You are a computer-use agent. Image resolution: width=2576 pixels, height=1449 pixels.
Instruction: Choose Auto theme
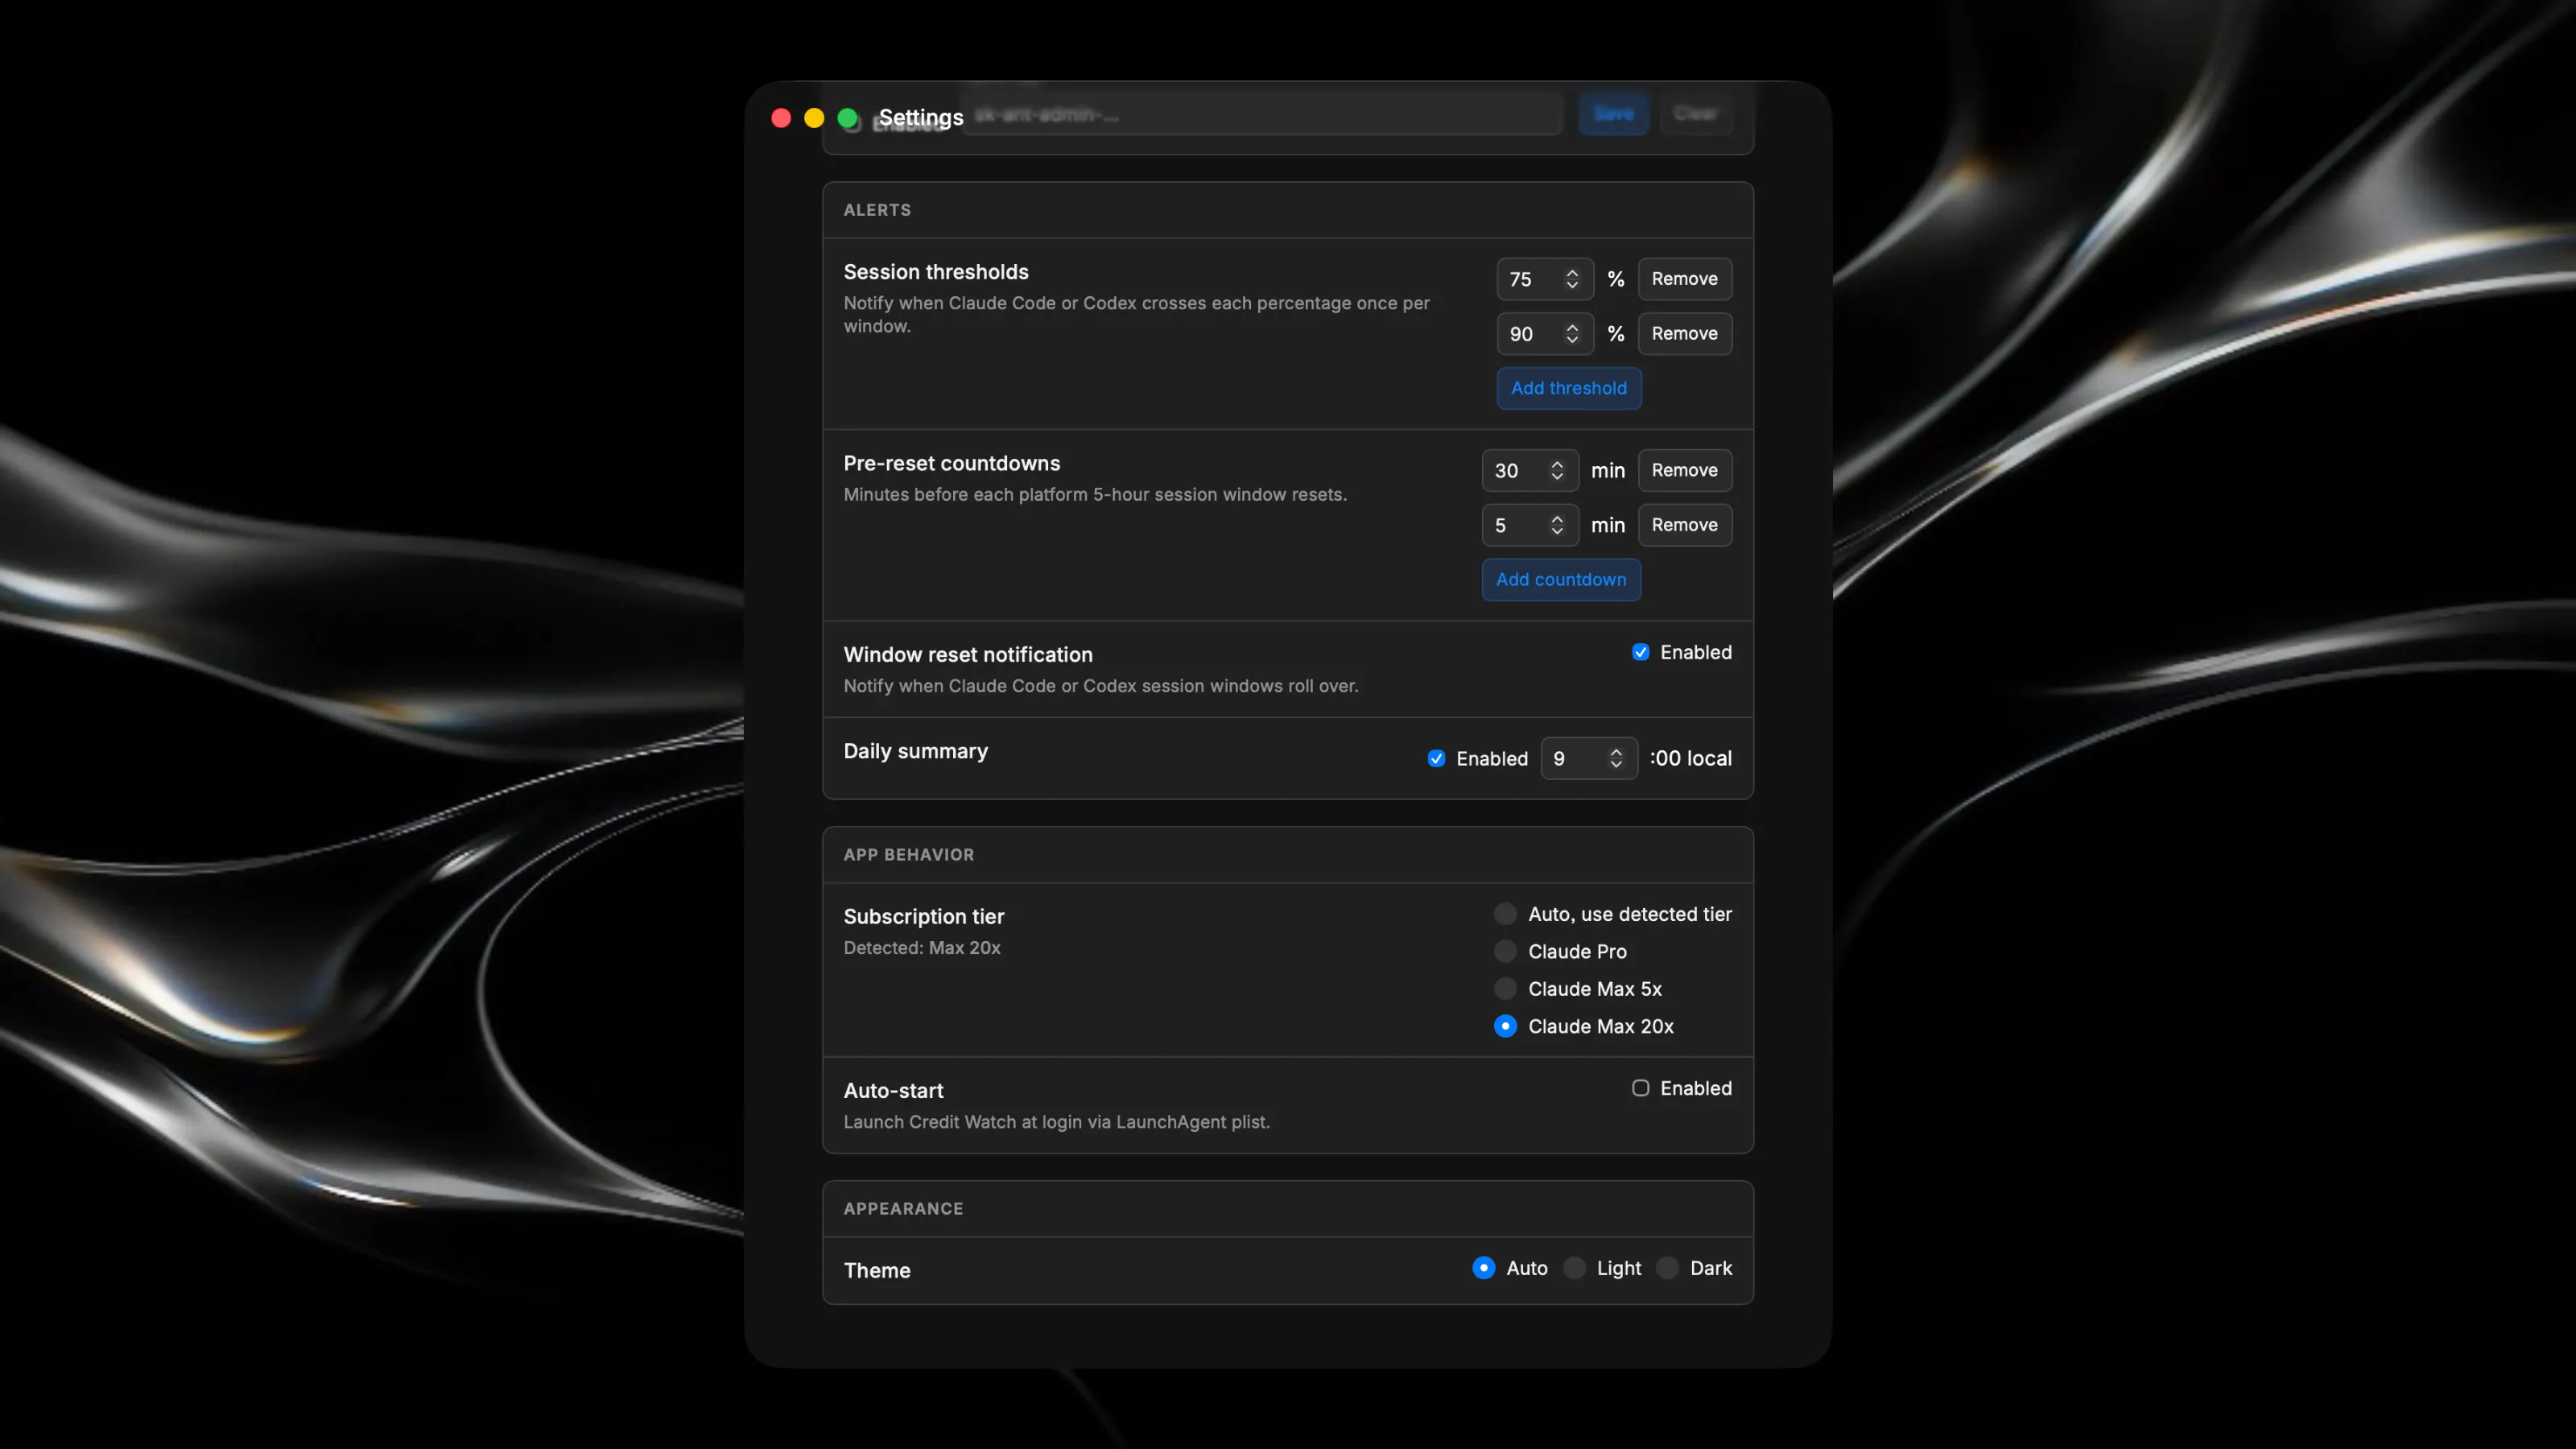tap(1484, 1268)
